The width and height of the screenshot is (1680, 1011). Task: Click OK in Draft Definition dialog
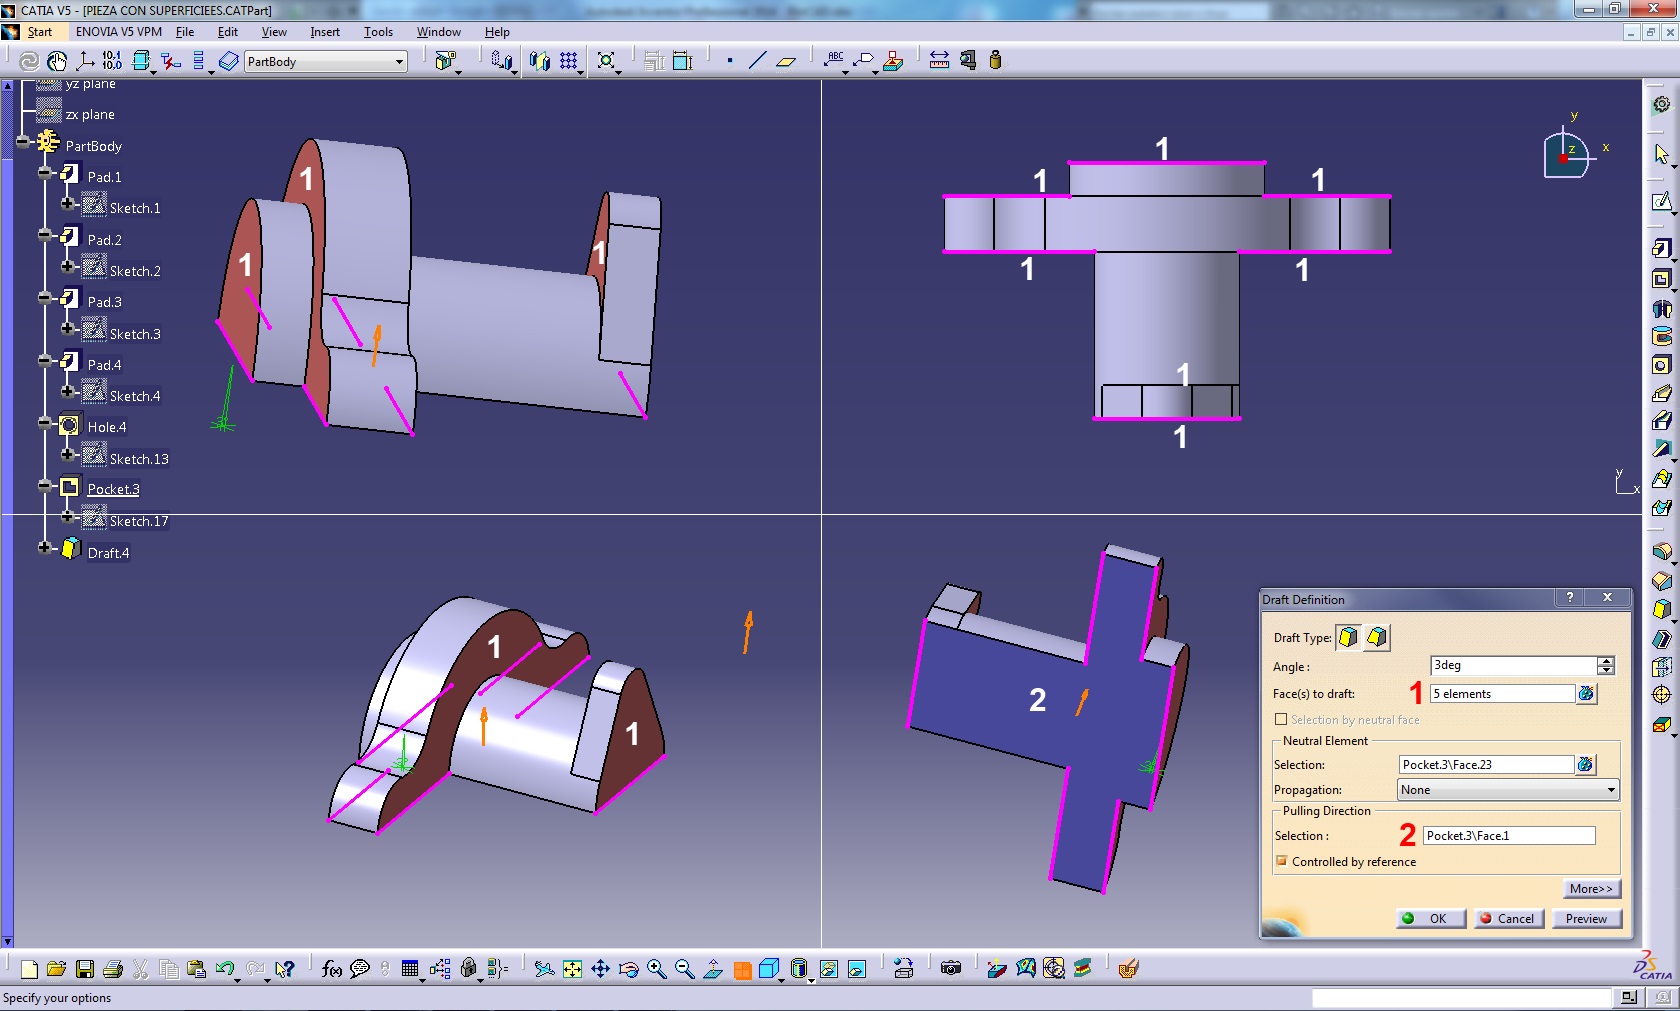[x=1431, y=918]
